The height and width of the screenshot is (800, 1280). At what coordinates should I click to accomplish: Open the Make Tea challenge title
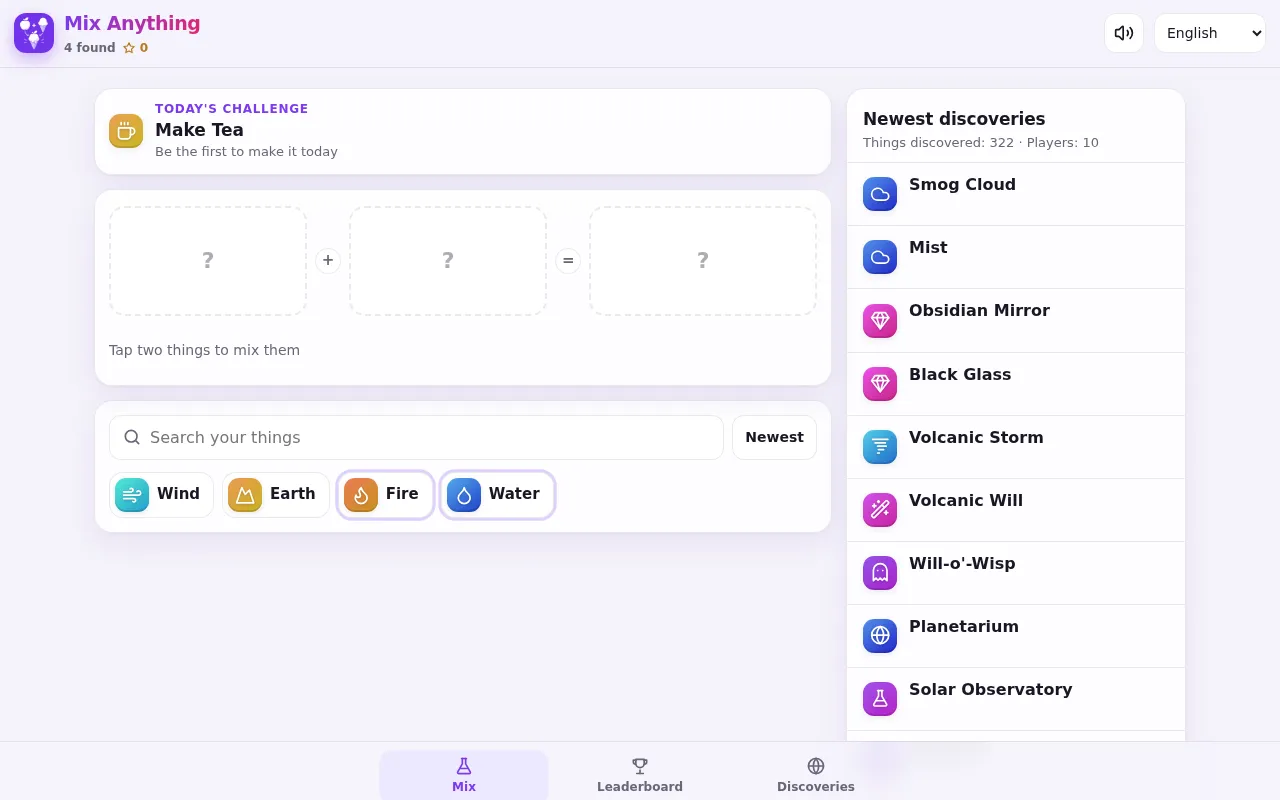(x=199, y=130)
